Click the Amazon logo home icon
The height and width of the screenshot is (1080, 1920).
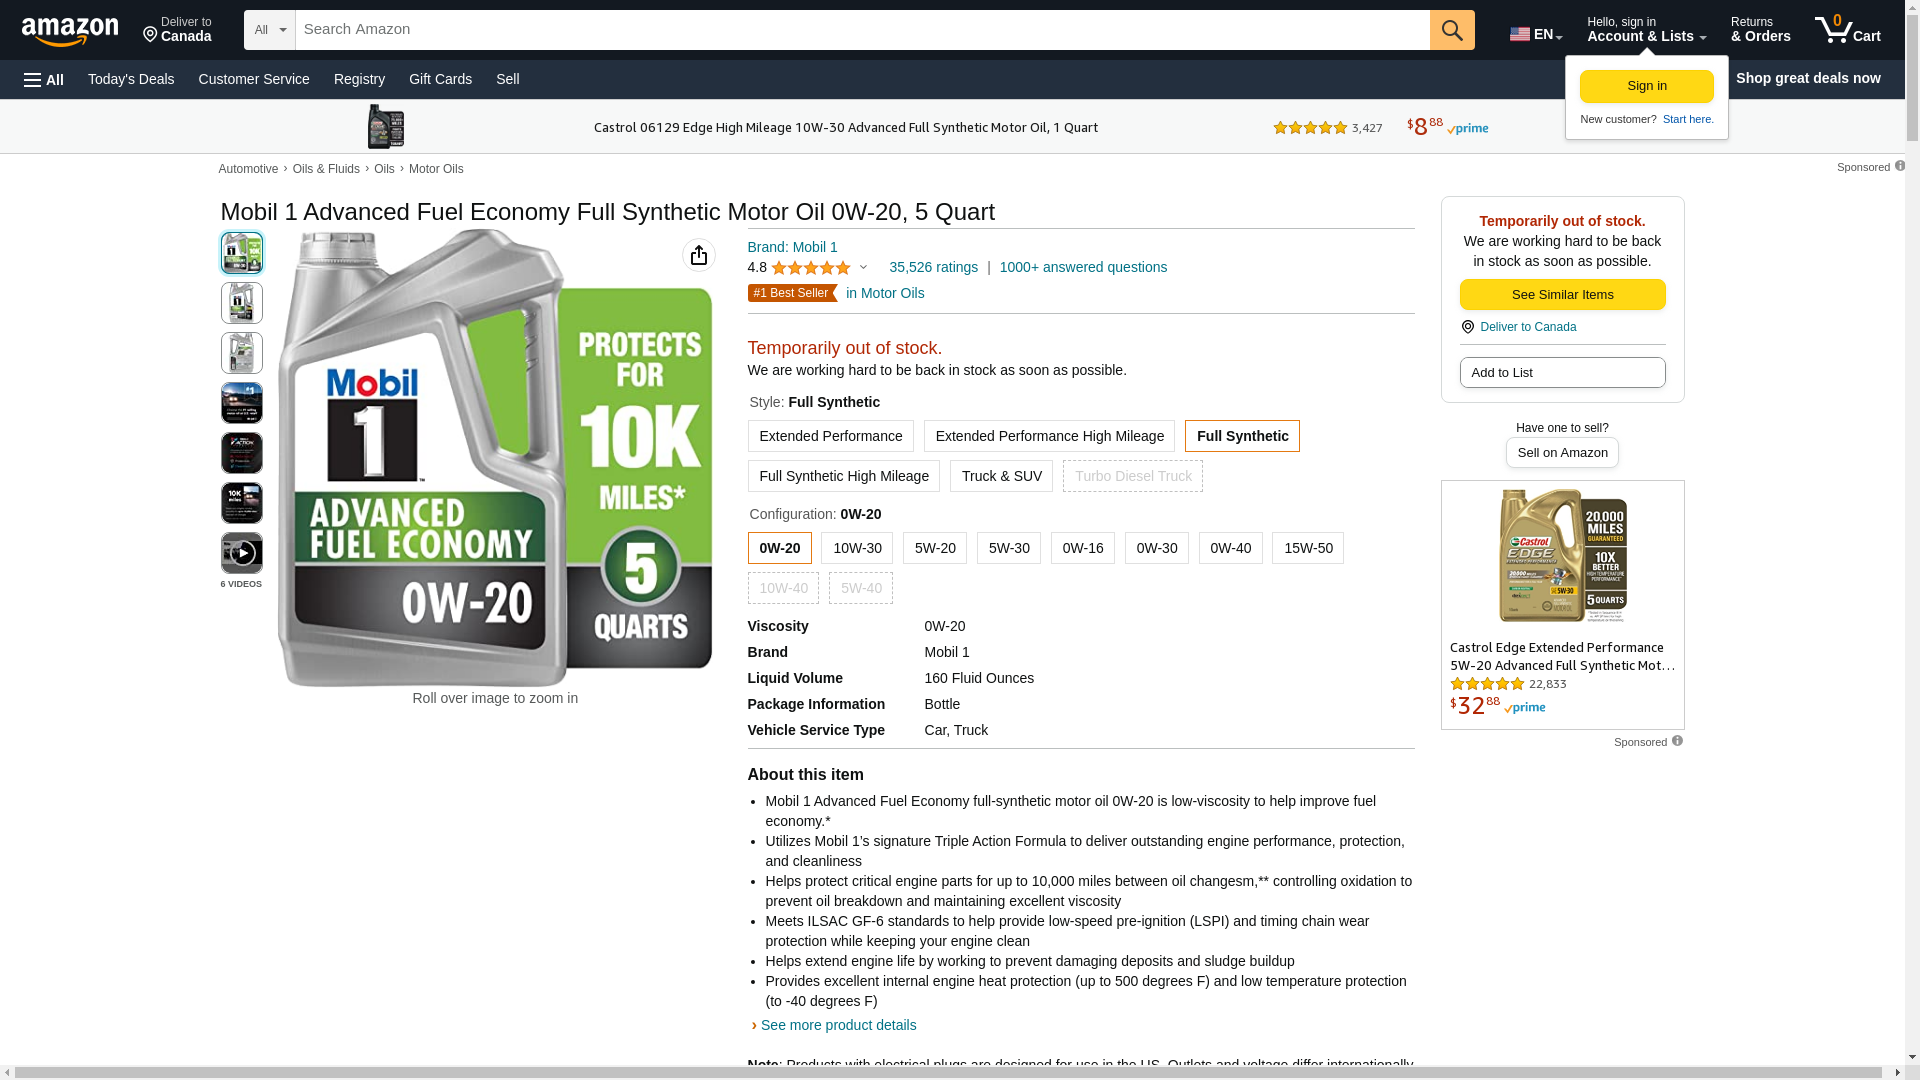click(70, 31)
